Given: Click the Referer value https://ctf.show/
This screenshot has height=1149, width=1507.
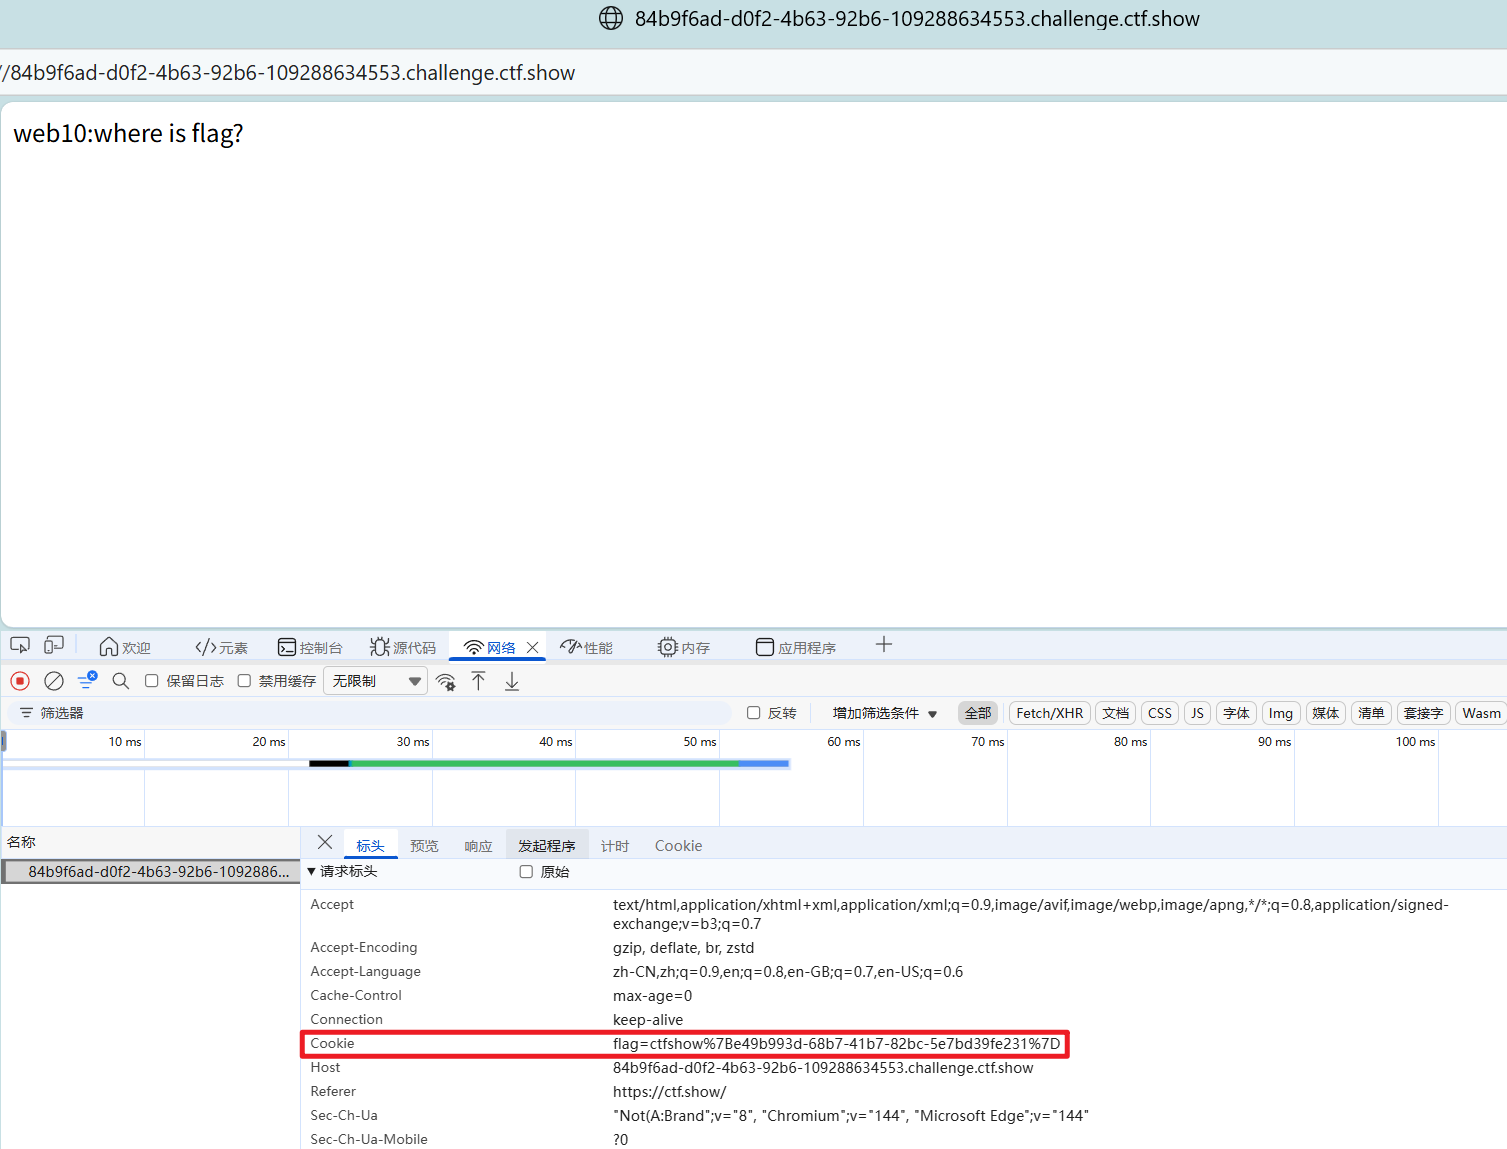Looking at the screenshot, I should coord(670,1092).
